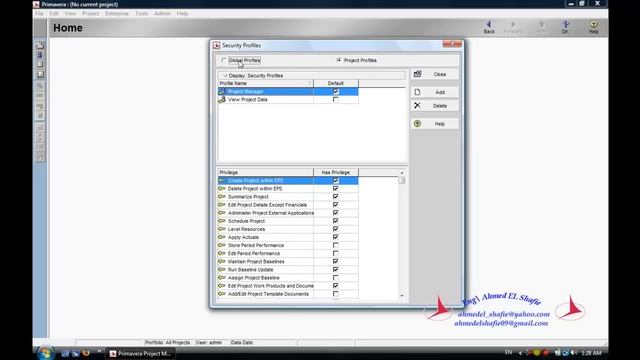This screenshot has width=640, height=360.
Task: Toggle Maintain Project Baselines checkbox
Action: point(336,262)
